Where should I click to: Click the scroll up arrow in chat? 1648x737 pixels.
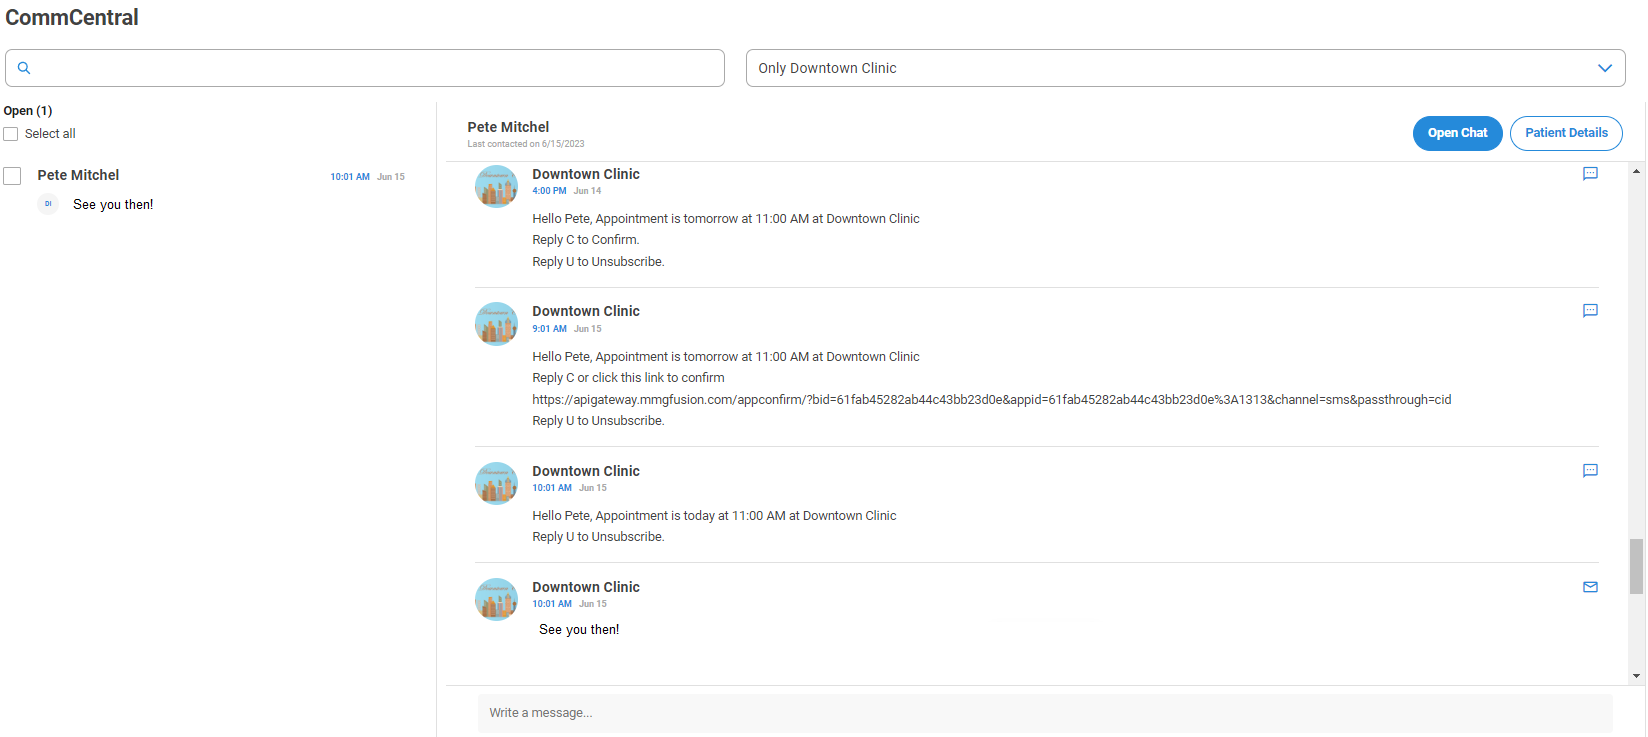(1636, 172)
